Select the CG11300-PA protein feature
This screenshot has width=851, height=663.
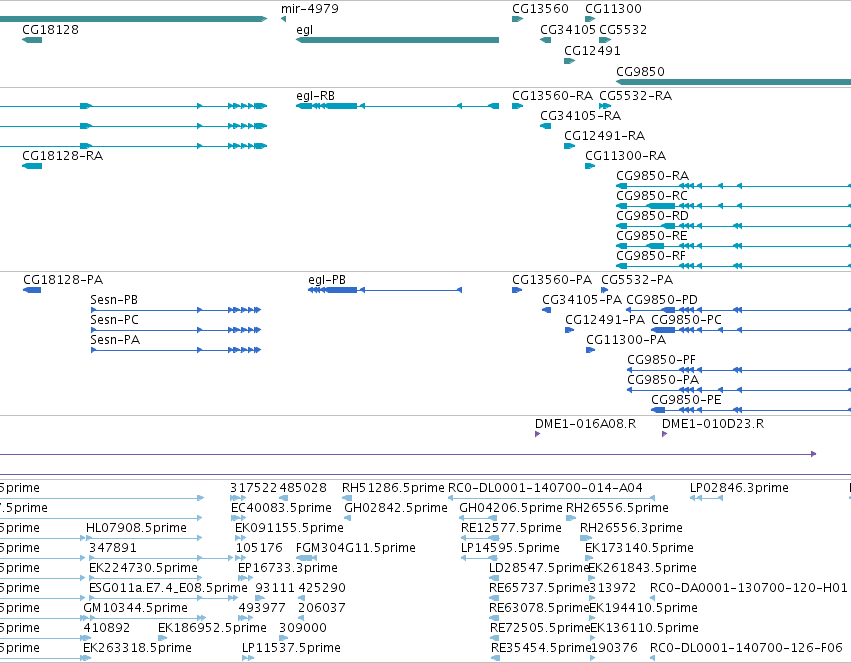point(590,350)
